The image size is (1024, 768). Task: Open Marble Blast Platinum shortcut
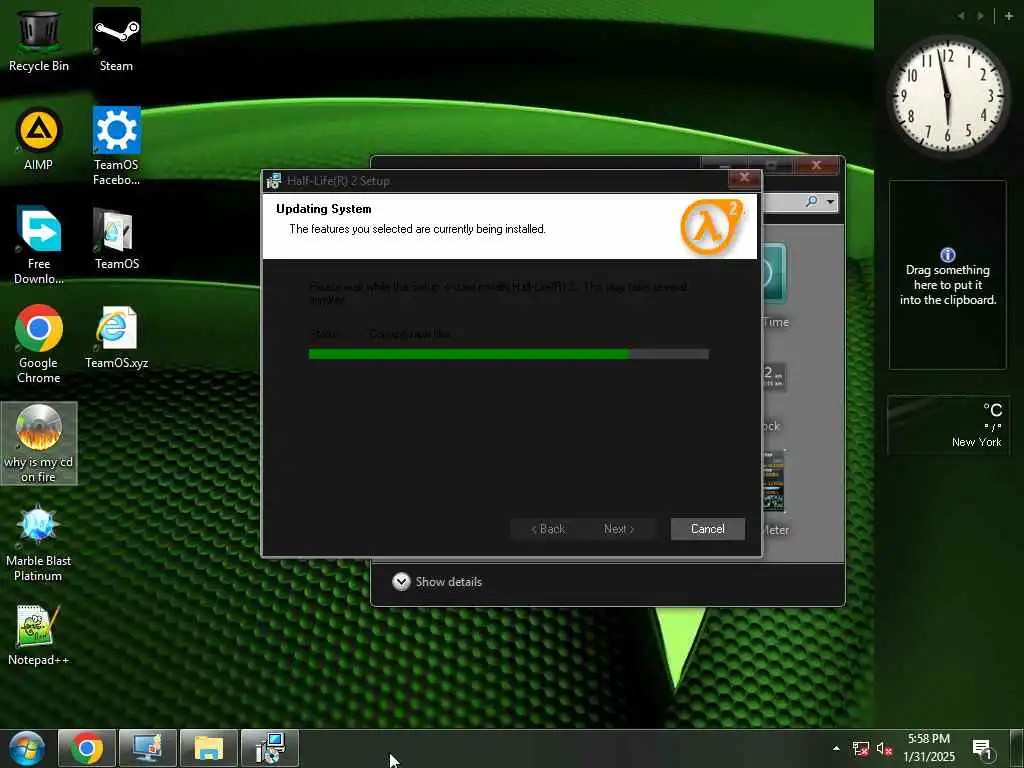39,542
